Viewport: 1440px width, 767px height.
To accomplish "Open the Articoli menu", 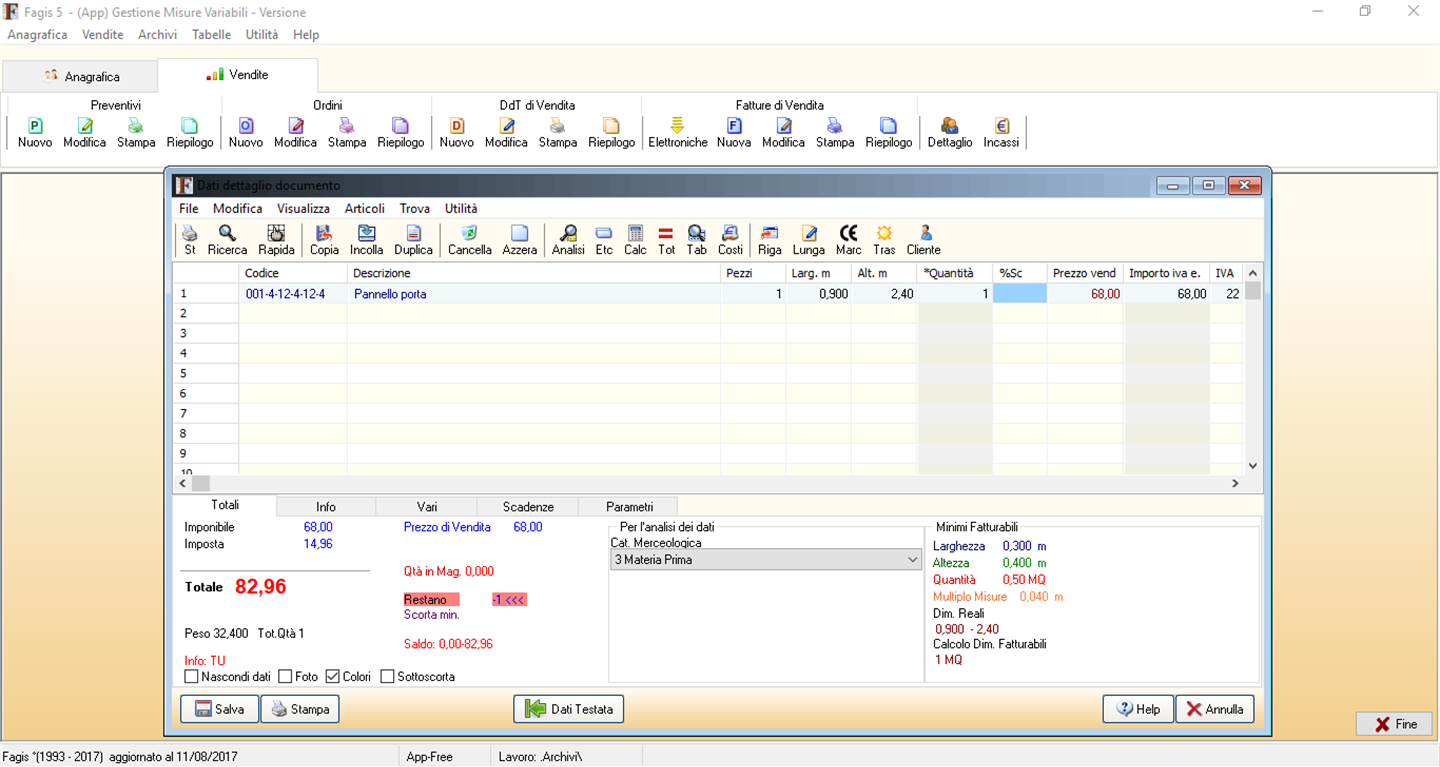I will [365, 209].
